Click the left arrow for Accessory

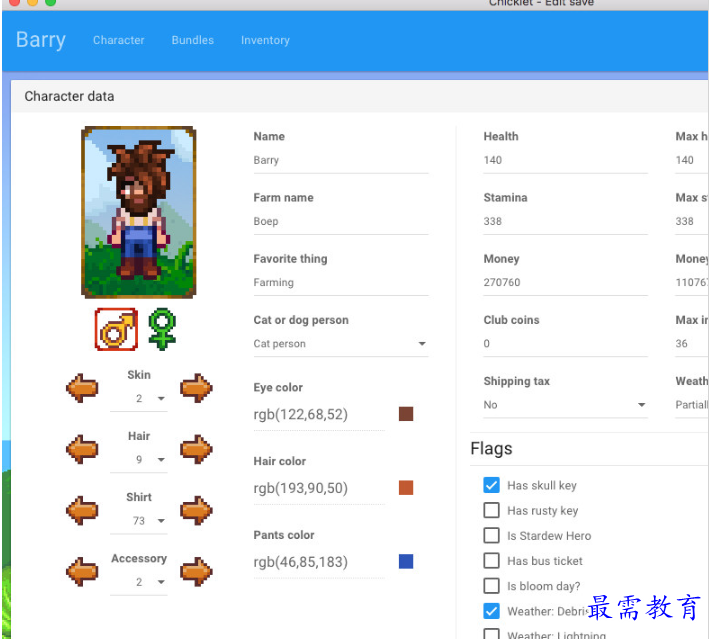tap(82, 572)
